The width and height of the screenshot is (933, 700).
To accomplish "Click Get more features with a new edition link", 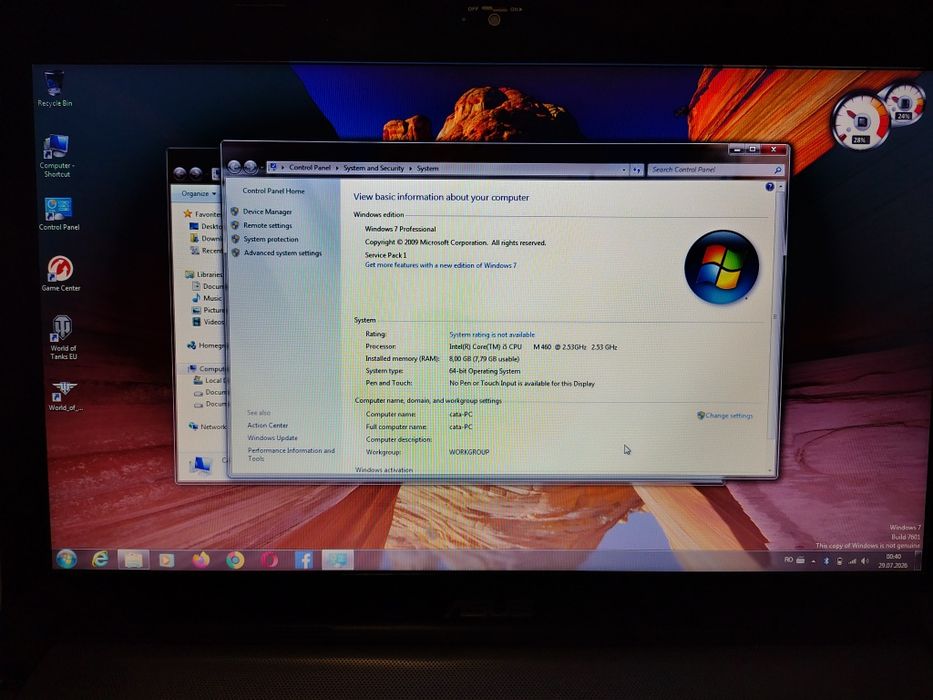I will pyautogui.click(x=440, y=265).
